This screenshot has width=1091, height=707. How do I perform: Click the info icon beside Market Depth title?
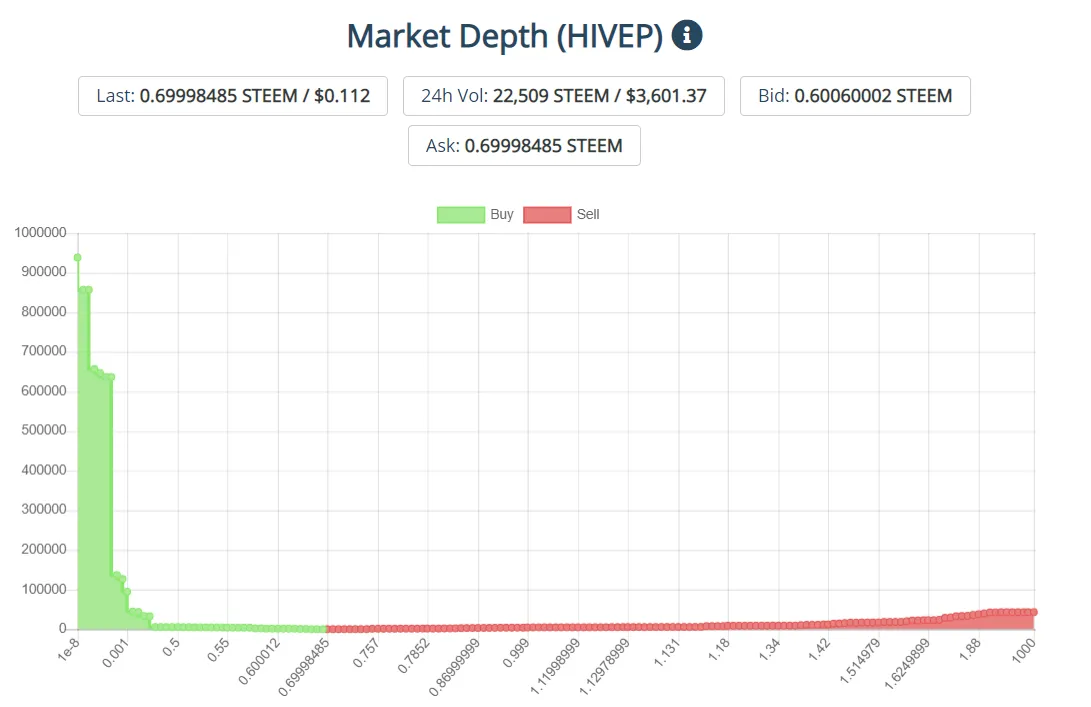coord(686,35)
